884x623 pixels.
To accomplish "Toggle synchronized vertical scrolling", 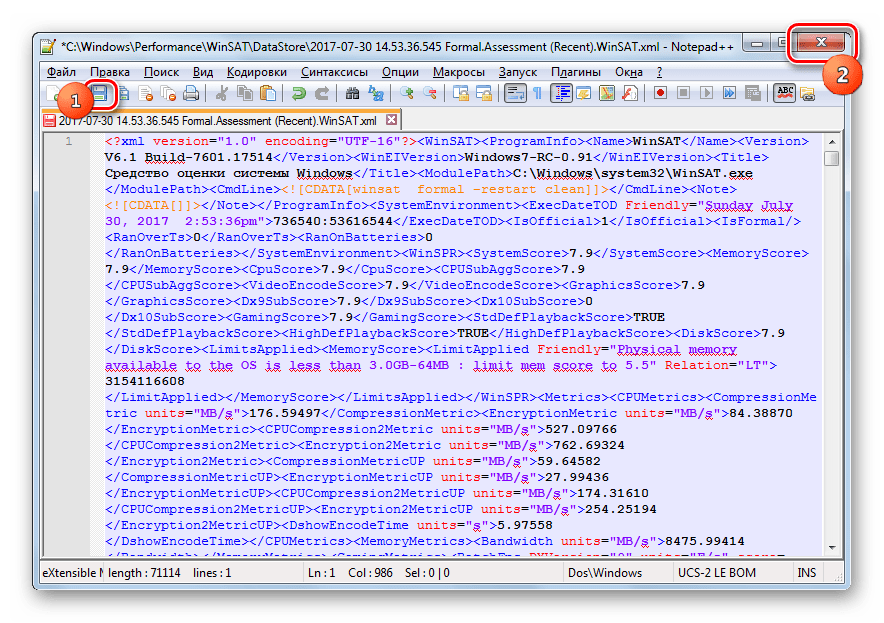I will [461, 93].
